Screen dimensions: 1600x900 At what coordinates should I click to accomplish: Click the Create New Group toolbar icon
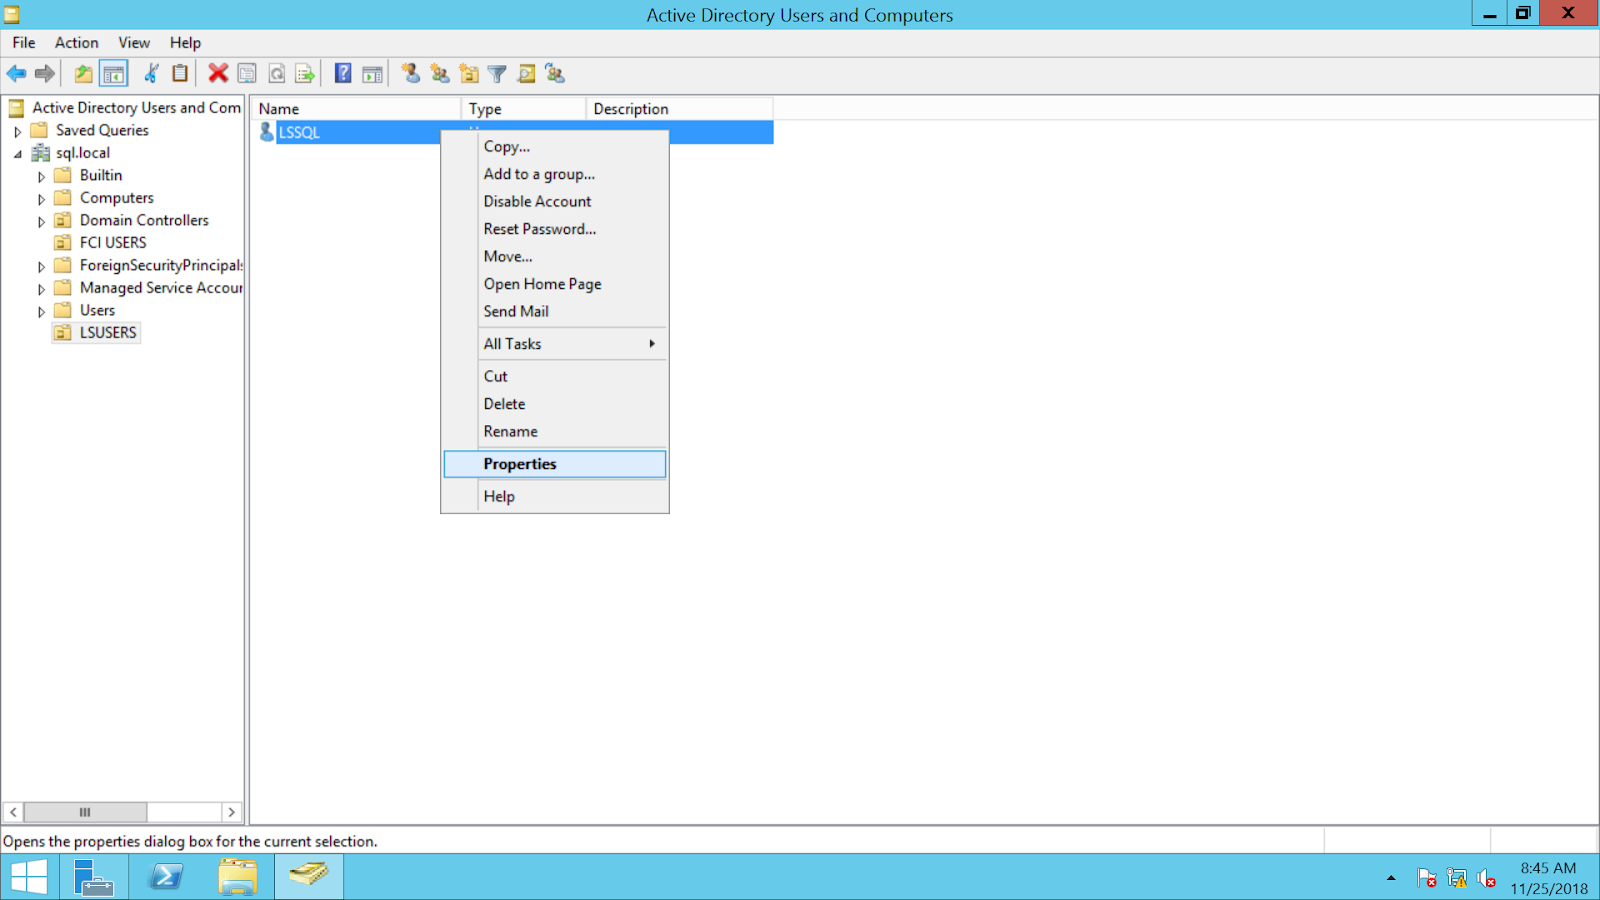pos(438,73)
